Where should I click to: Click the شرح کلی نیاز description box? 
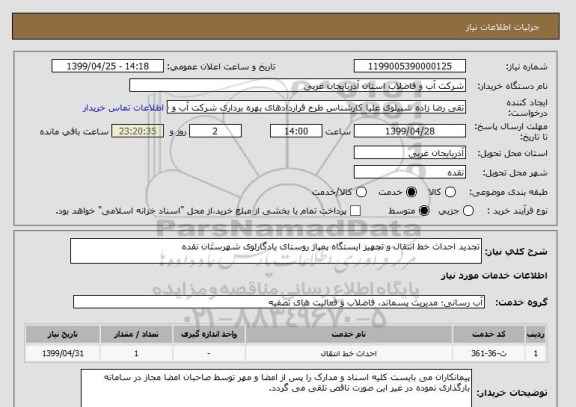(276, 251)
